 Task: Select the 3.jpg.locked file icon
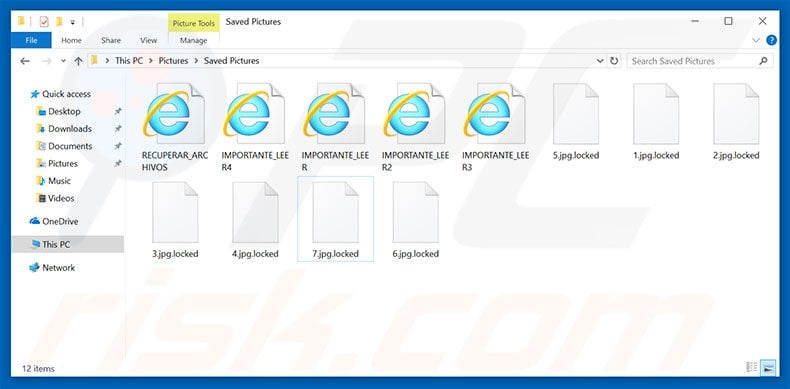175,213
